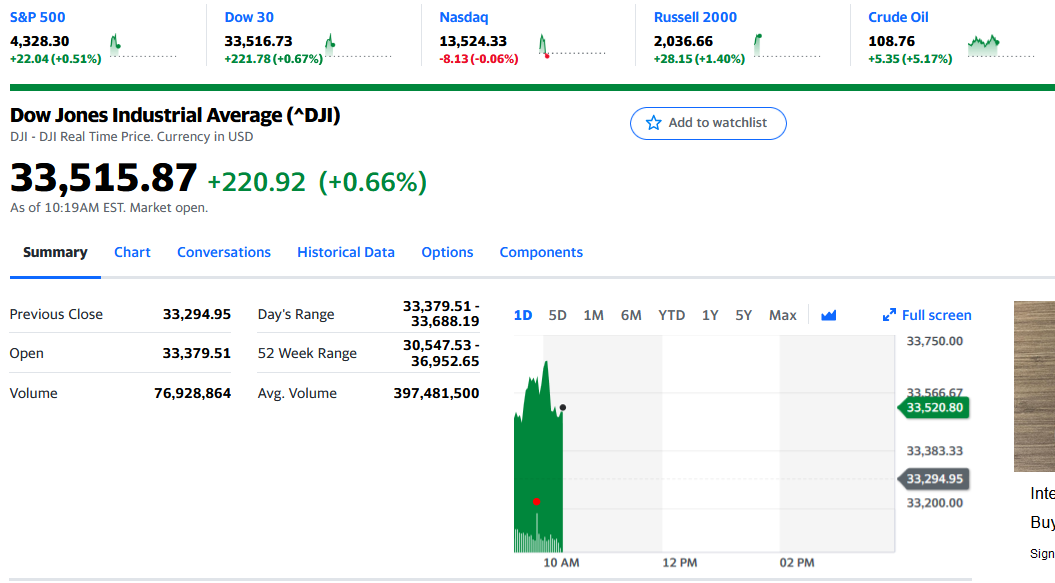The width and height of the screenshot is (1055, 583).
Task: Open the Crude Oil mini sparkline chart
Action: (1001, 47)
